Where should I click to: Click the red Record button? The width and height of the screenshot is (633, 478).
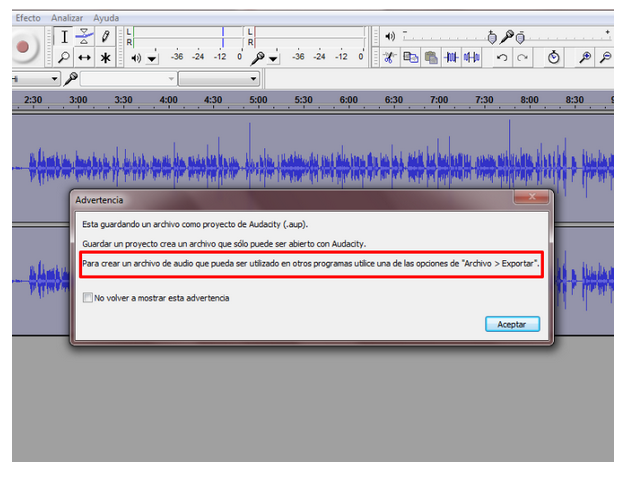click(x=24, y=46)
